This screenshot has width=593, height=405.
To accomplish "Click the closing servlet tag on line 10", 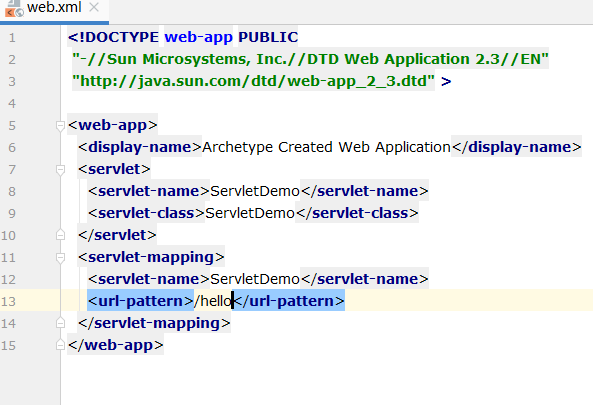I will coord(117,235).
